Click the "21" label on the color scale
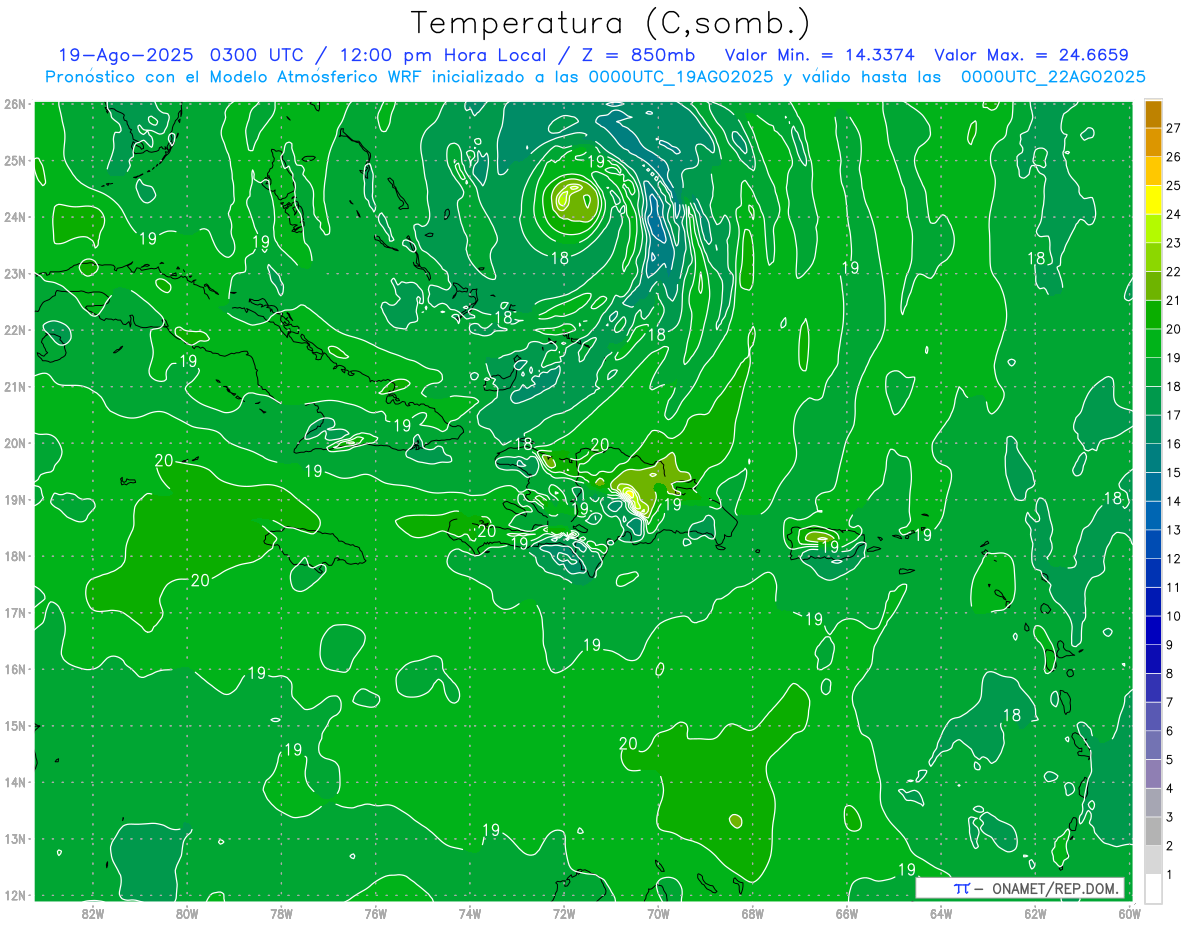The width and height of the screenshot is (1200, 927). [1174, 300]
